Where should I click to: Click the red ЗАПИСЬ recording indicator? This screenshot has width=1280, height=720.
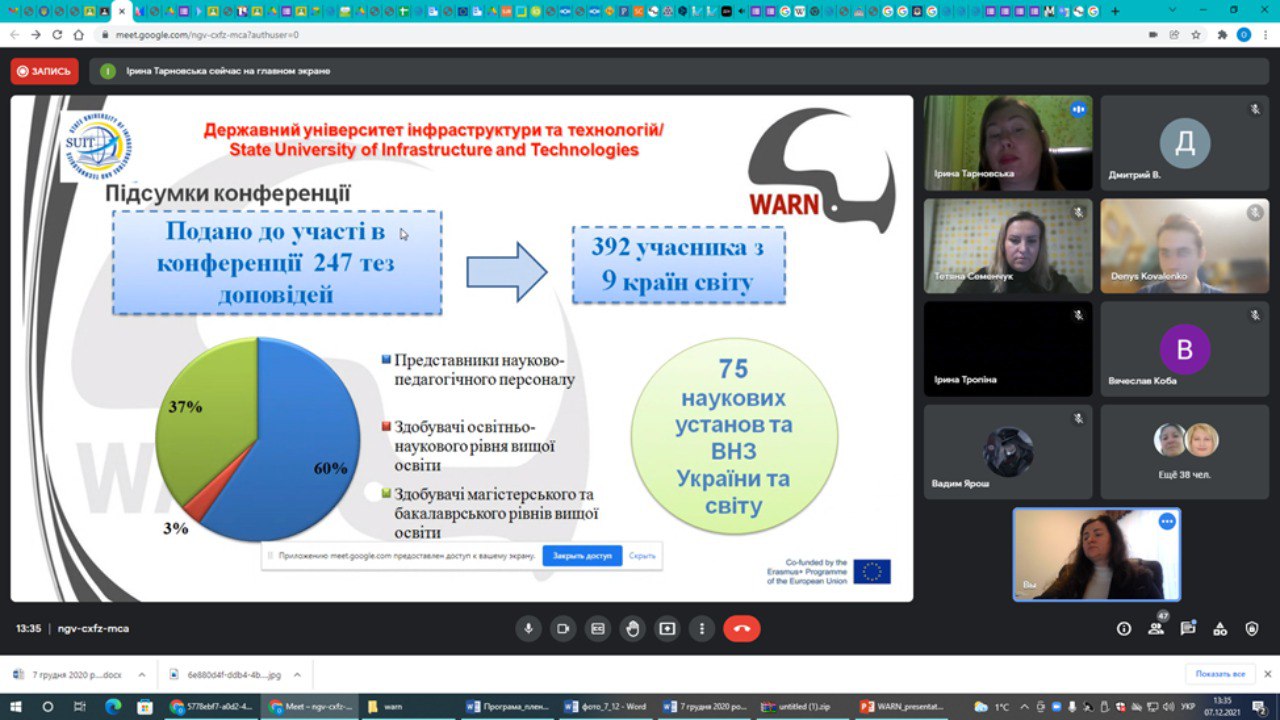[45, 71]
